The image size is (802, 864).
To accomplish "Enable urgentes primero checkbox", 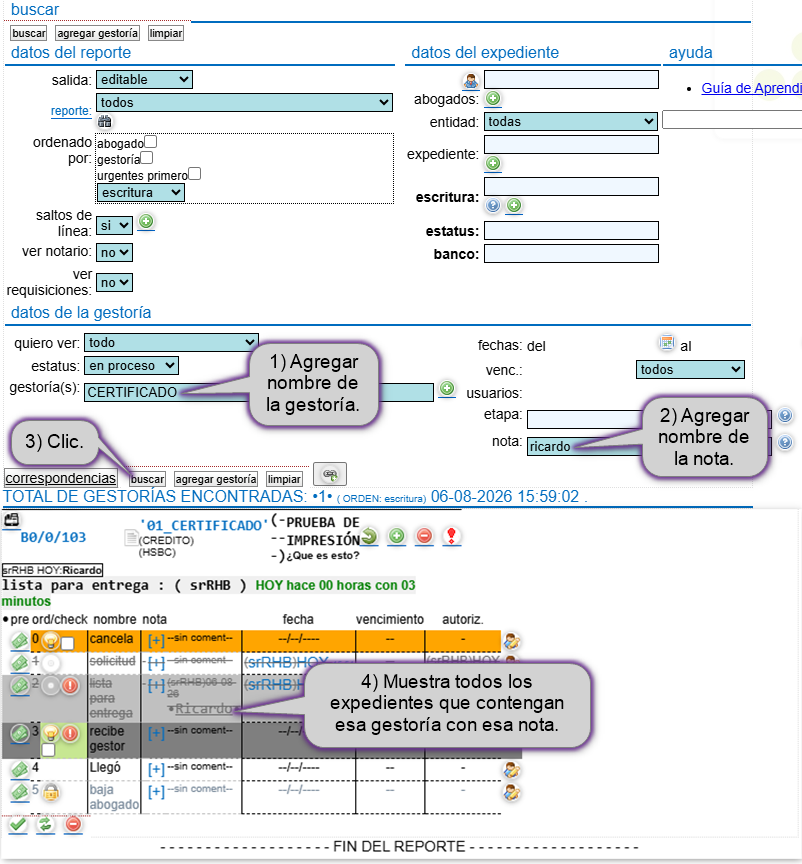I will 195,174.
